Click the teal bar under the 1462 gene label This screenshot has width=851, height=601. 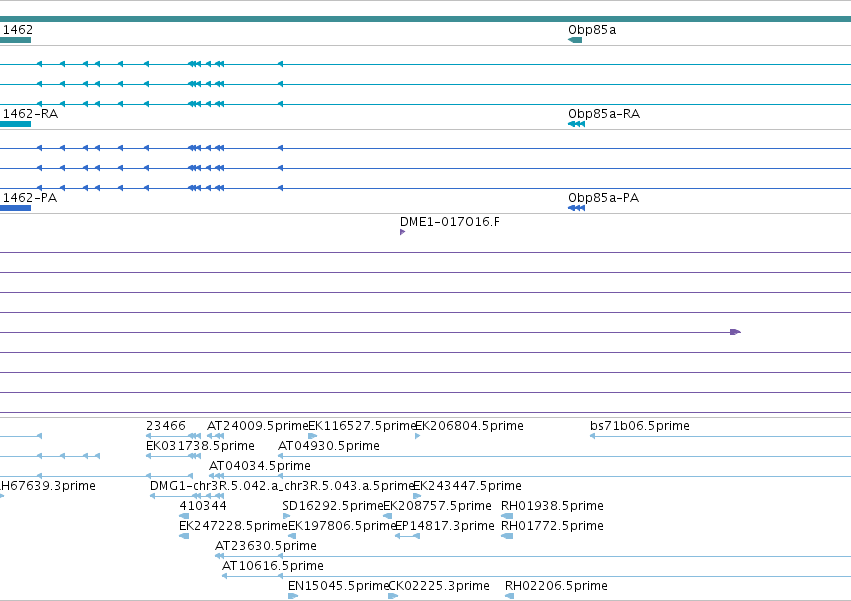pos(15,40)
